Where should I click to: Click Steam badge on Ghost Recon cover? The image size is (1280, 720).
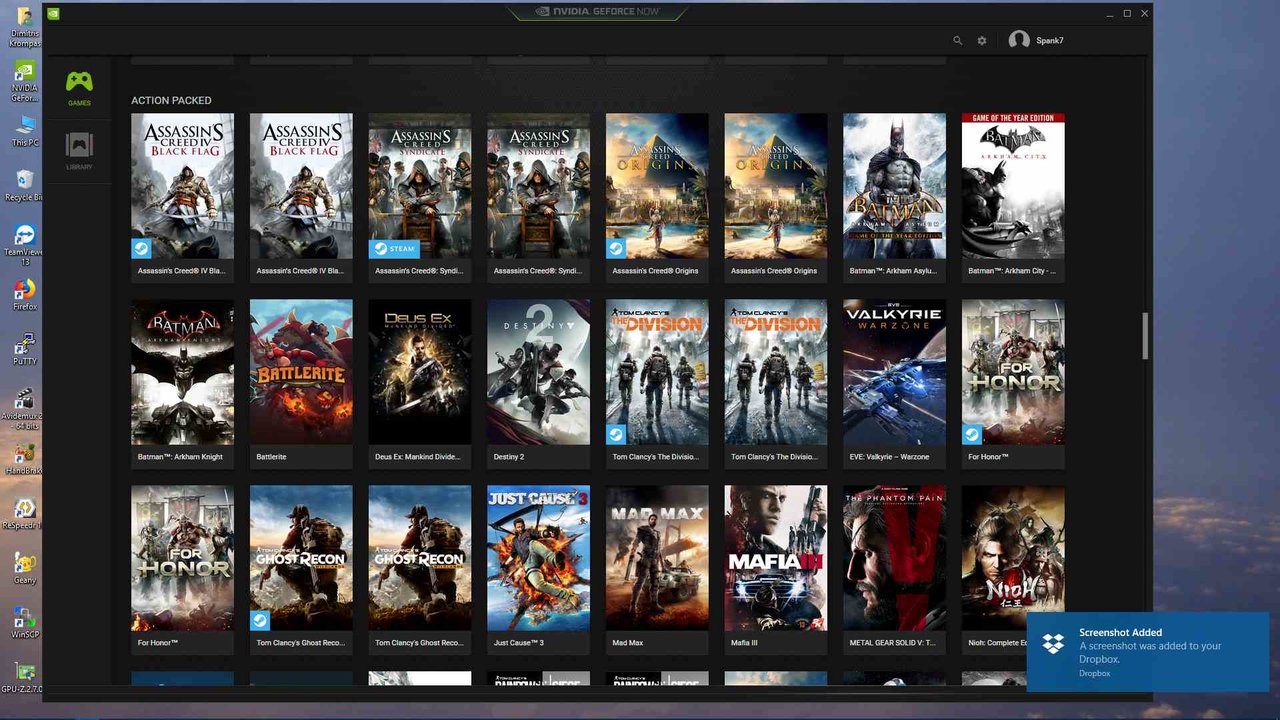click(x=260, y=621)
